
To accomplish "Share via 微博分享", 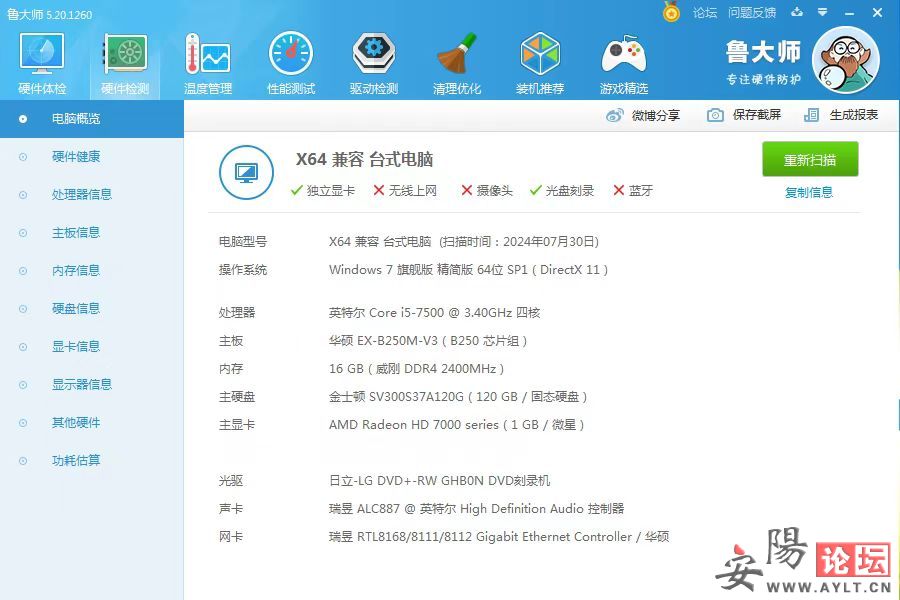I will [643, 115].
